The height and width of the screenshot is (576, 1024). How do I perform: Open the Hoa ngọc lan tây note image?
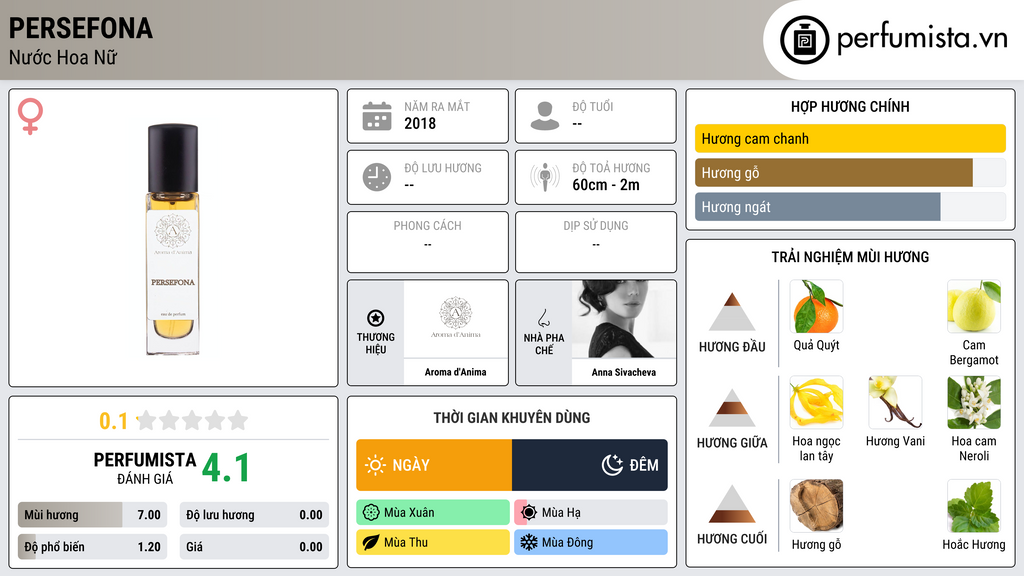coord(816,402)
